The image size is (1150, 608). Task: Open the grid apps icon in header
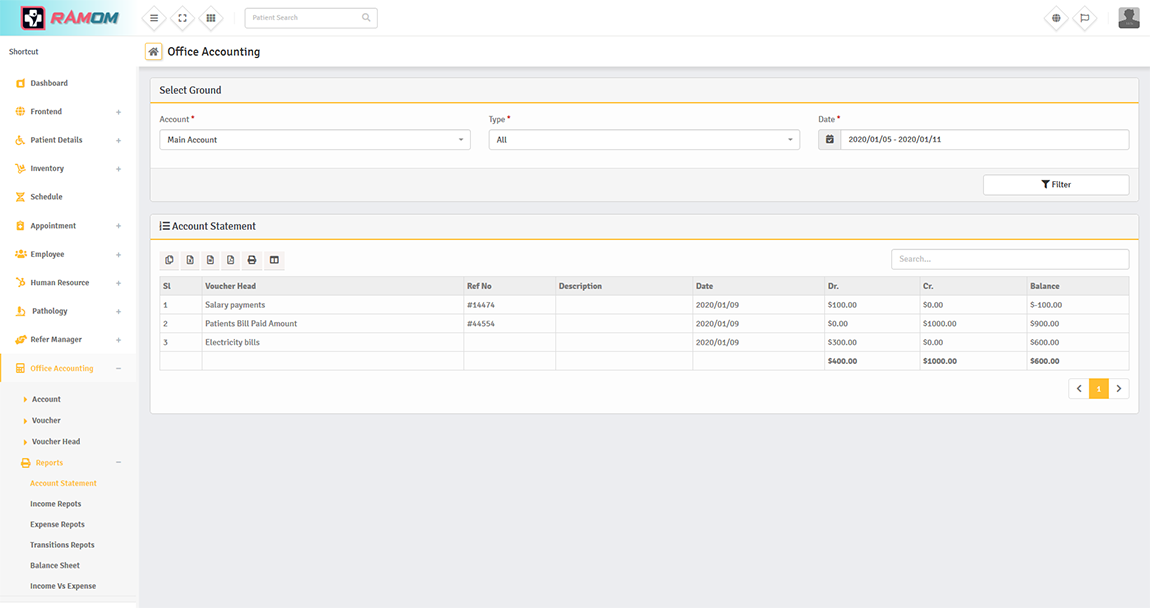[210, 18]
